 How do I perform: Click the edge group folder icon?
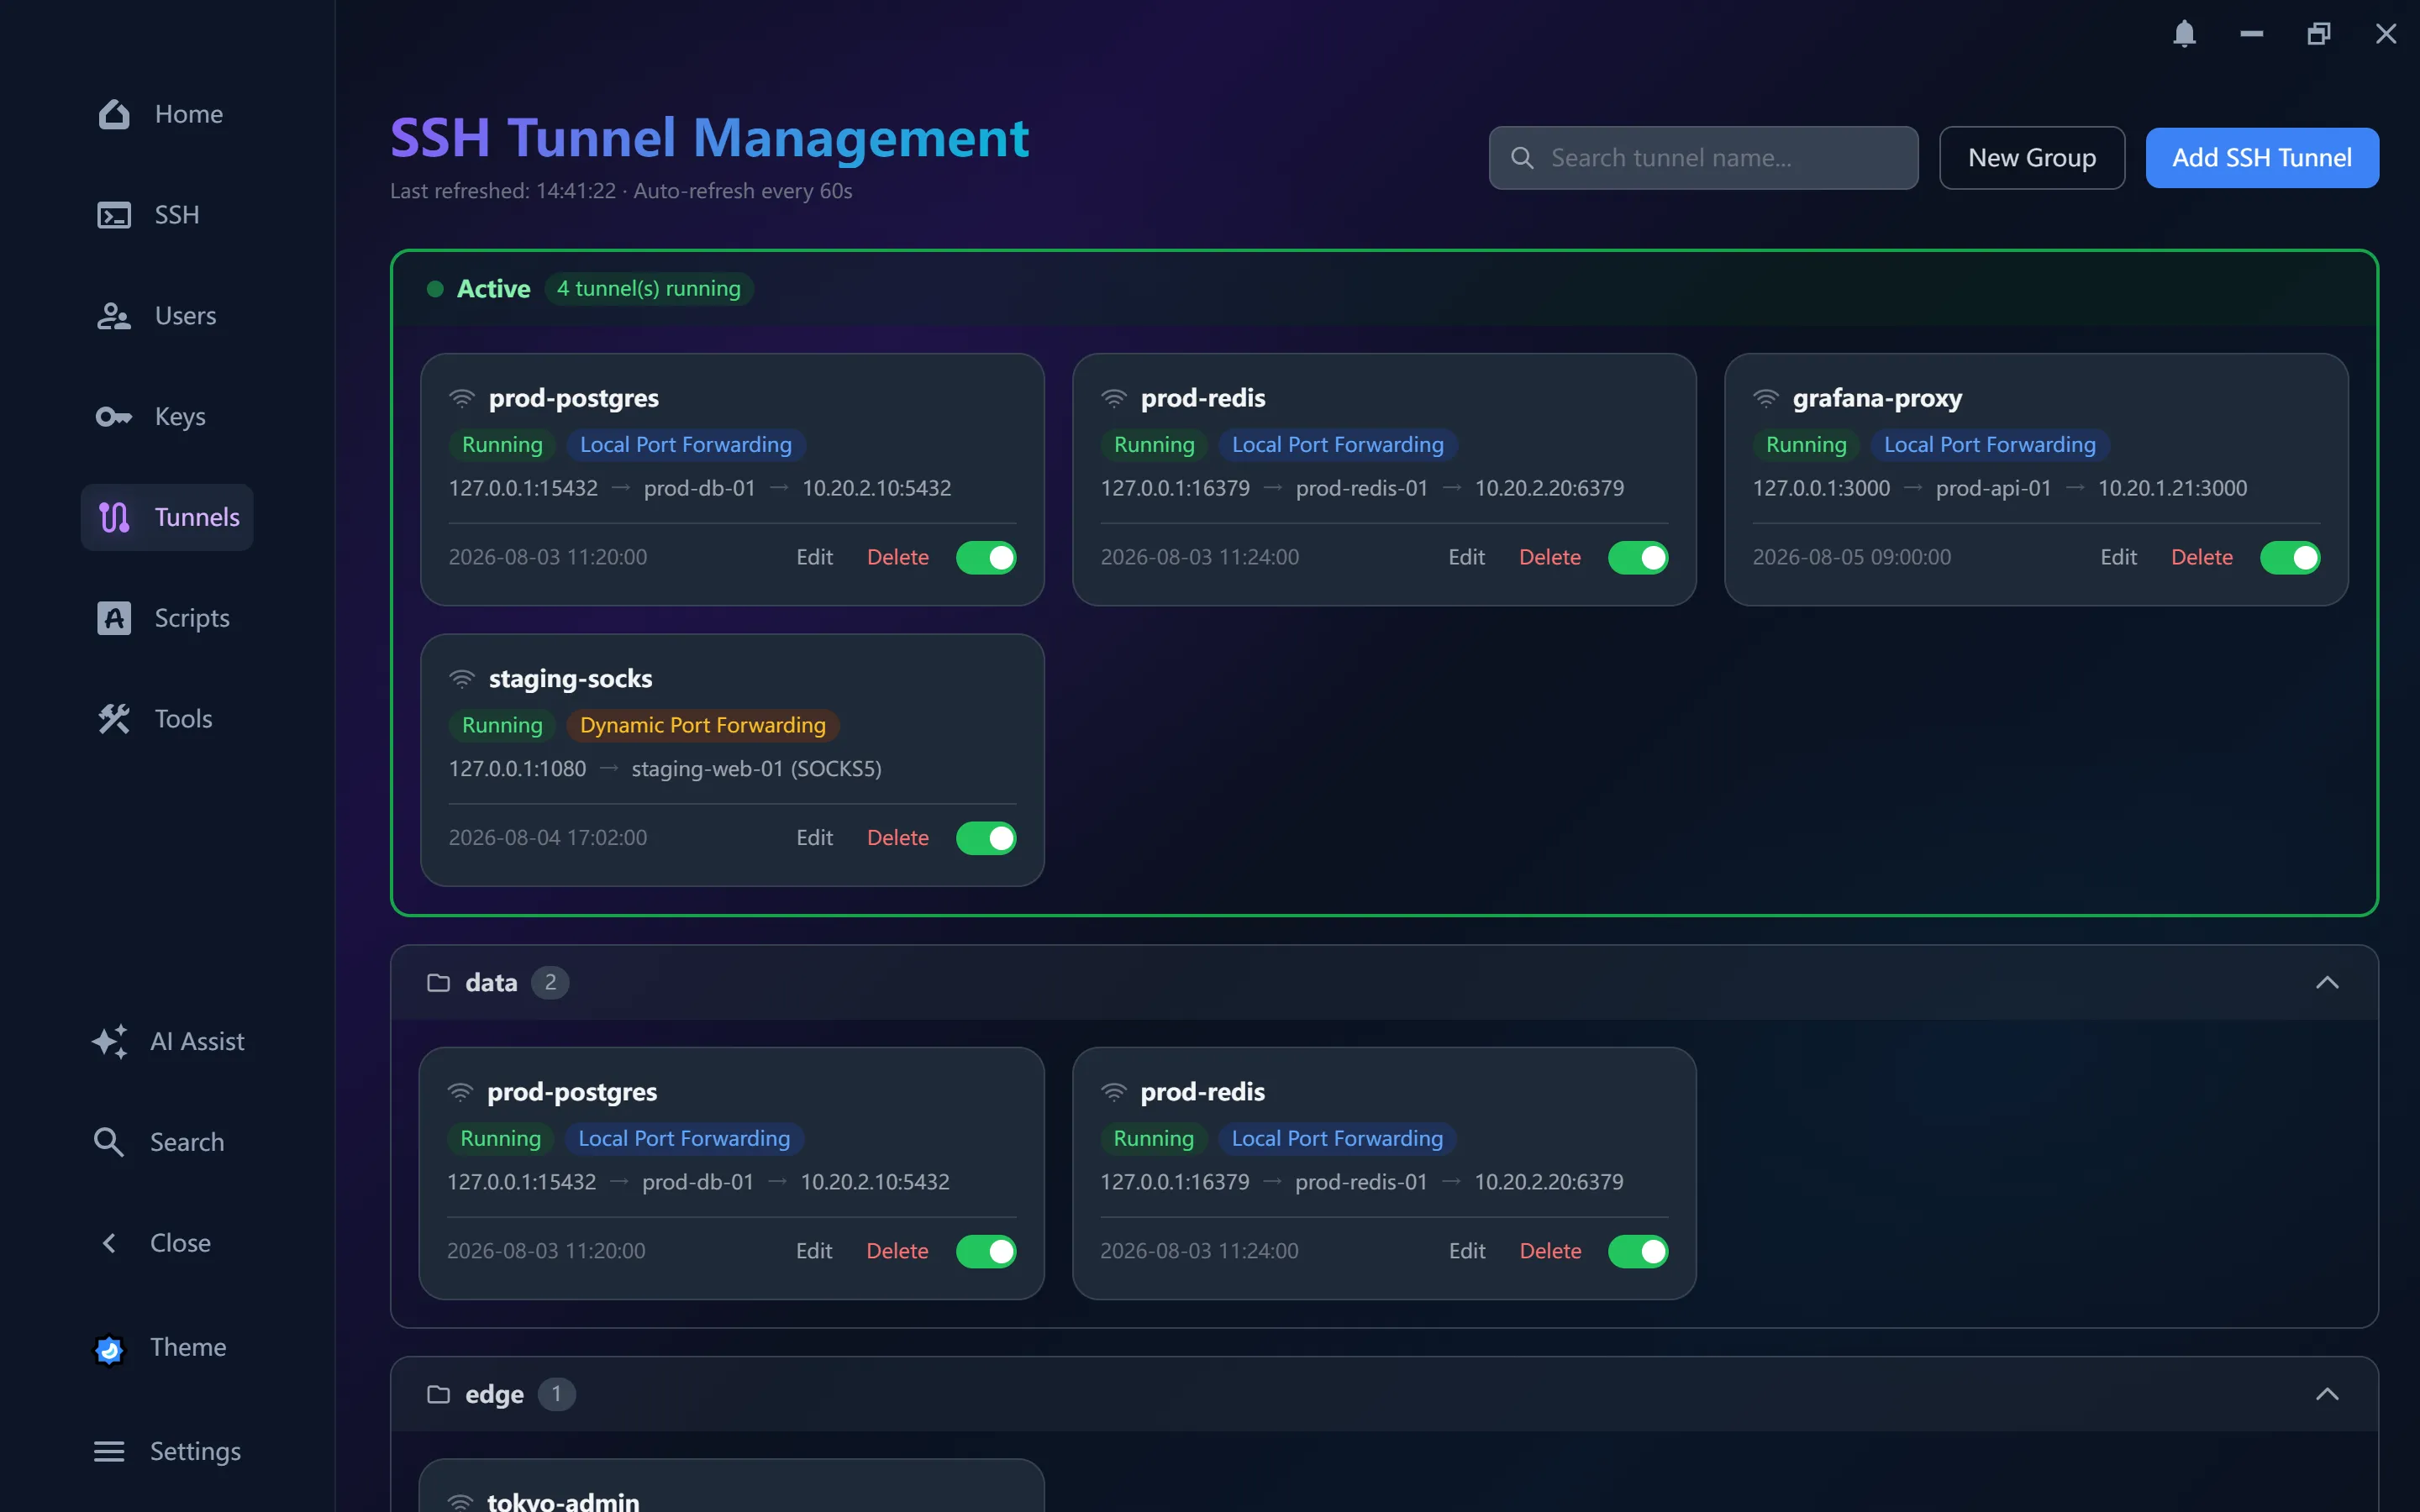[438, 1394]
